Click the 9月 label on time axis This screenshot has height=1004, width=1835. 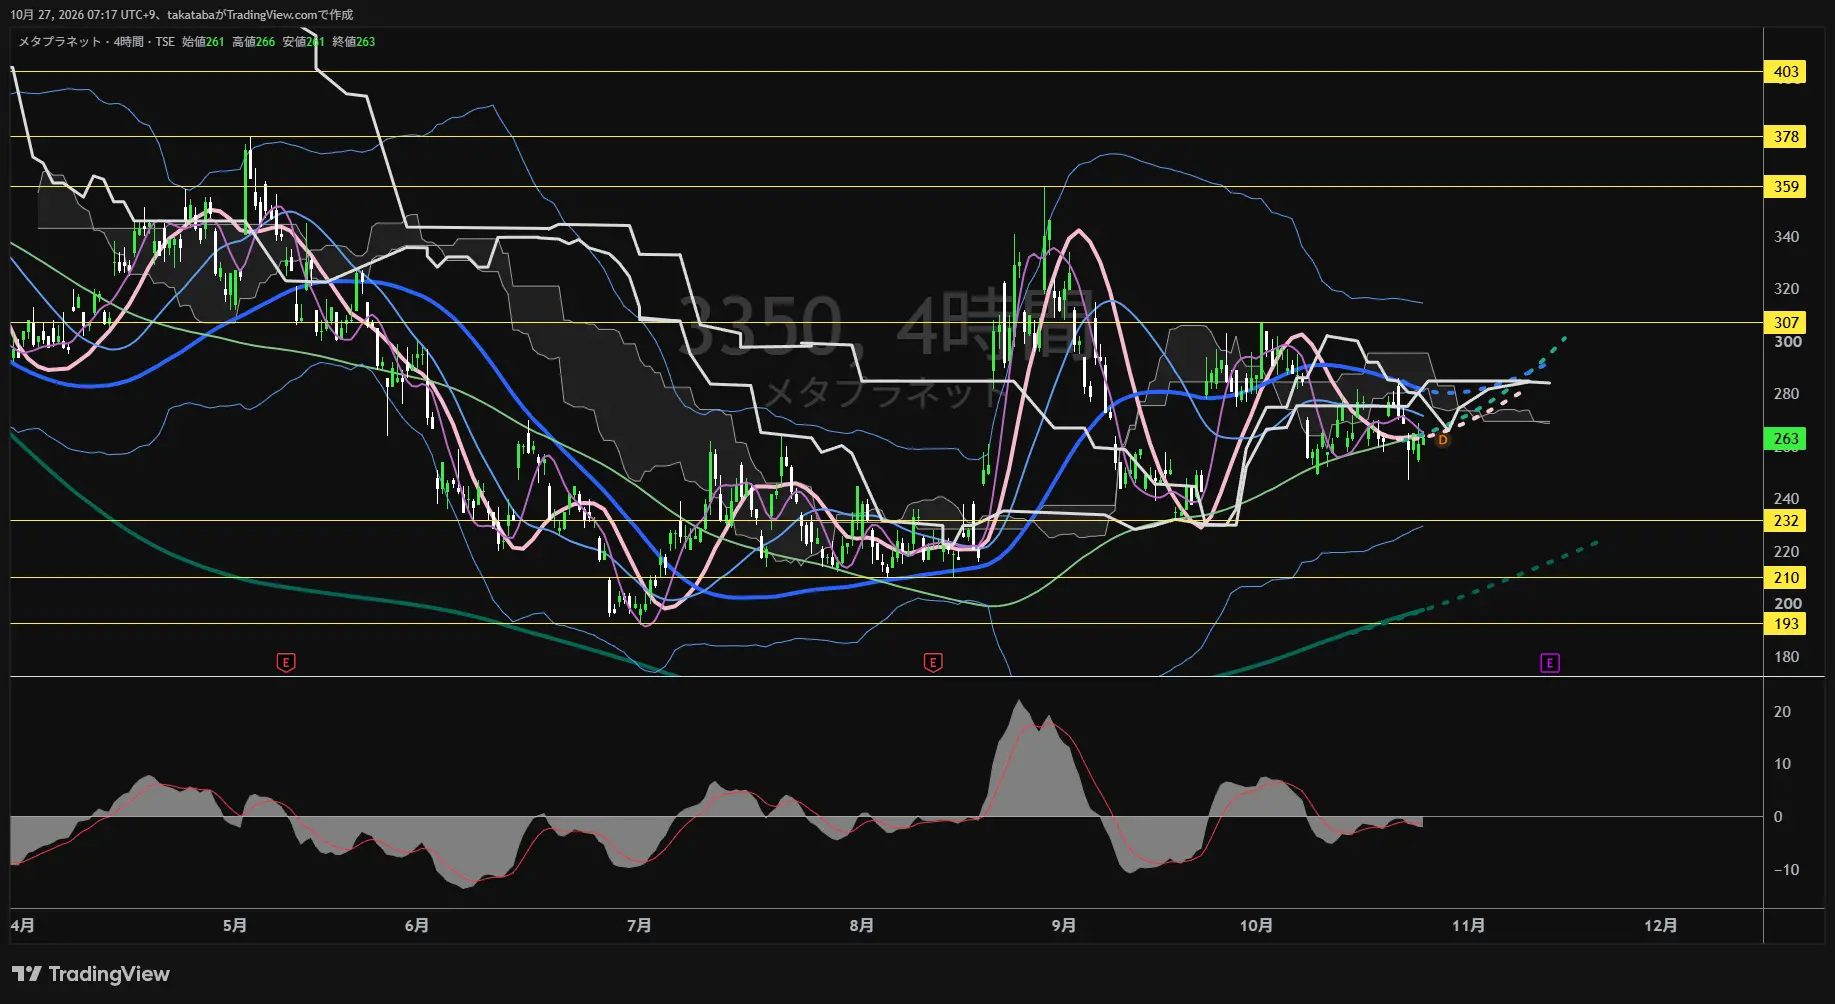(x=1064, y=926)
